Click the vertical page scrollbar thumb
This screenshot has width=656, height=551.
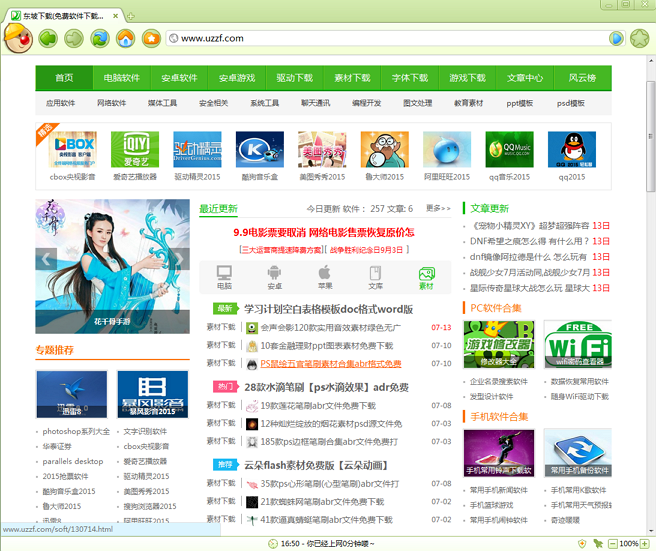(651, 136)
